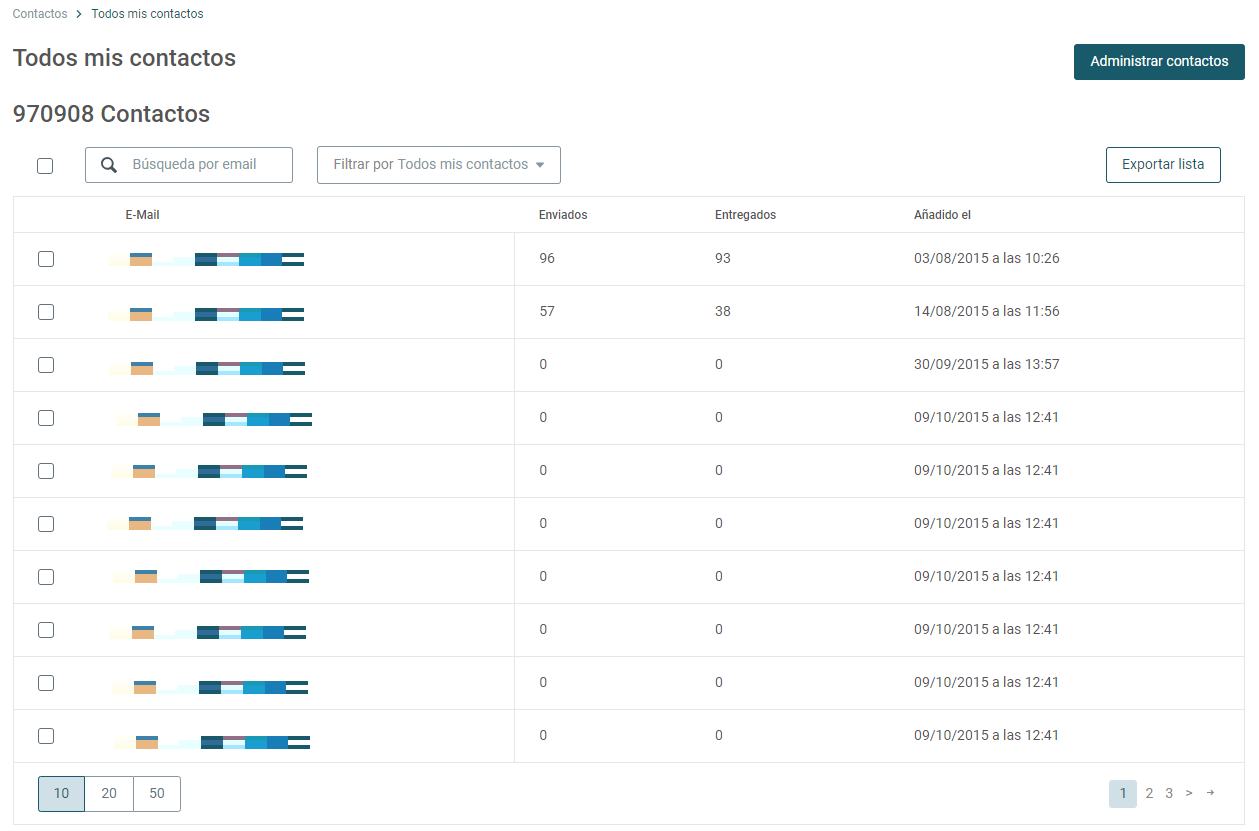Click the Todos mis contactos page title
Viewport: 1259px width, 831px height.
(124, 58)
